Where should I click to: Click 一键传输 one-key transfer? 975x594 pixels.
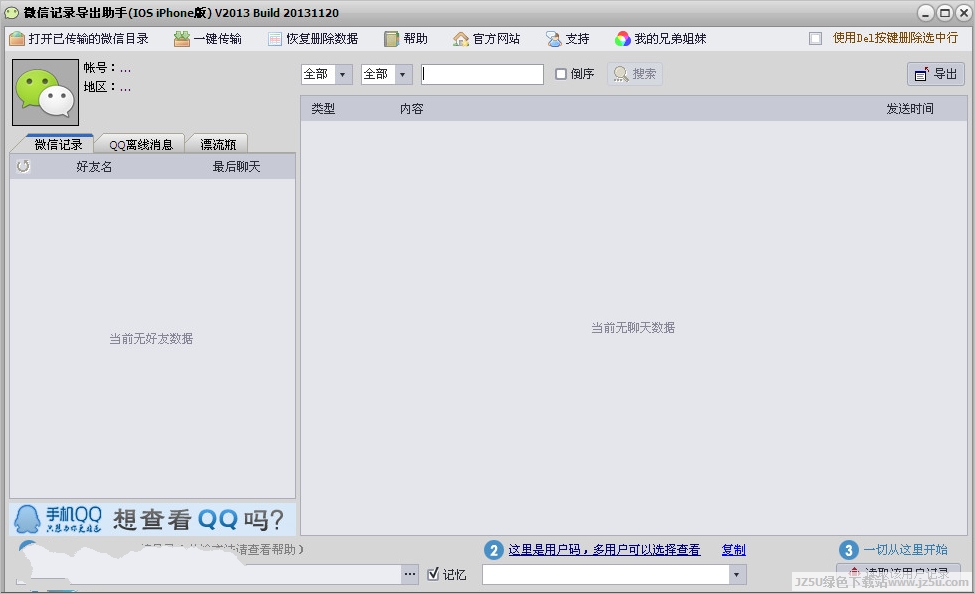[x=207, y=39]
